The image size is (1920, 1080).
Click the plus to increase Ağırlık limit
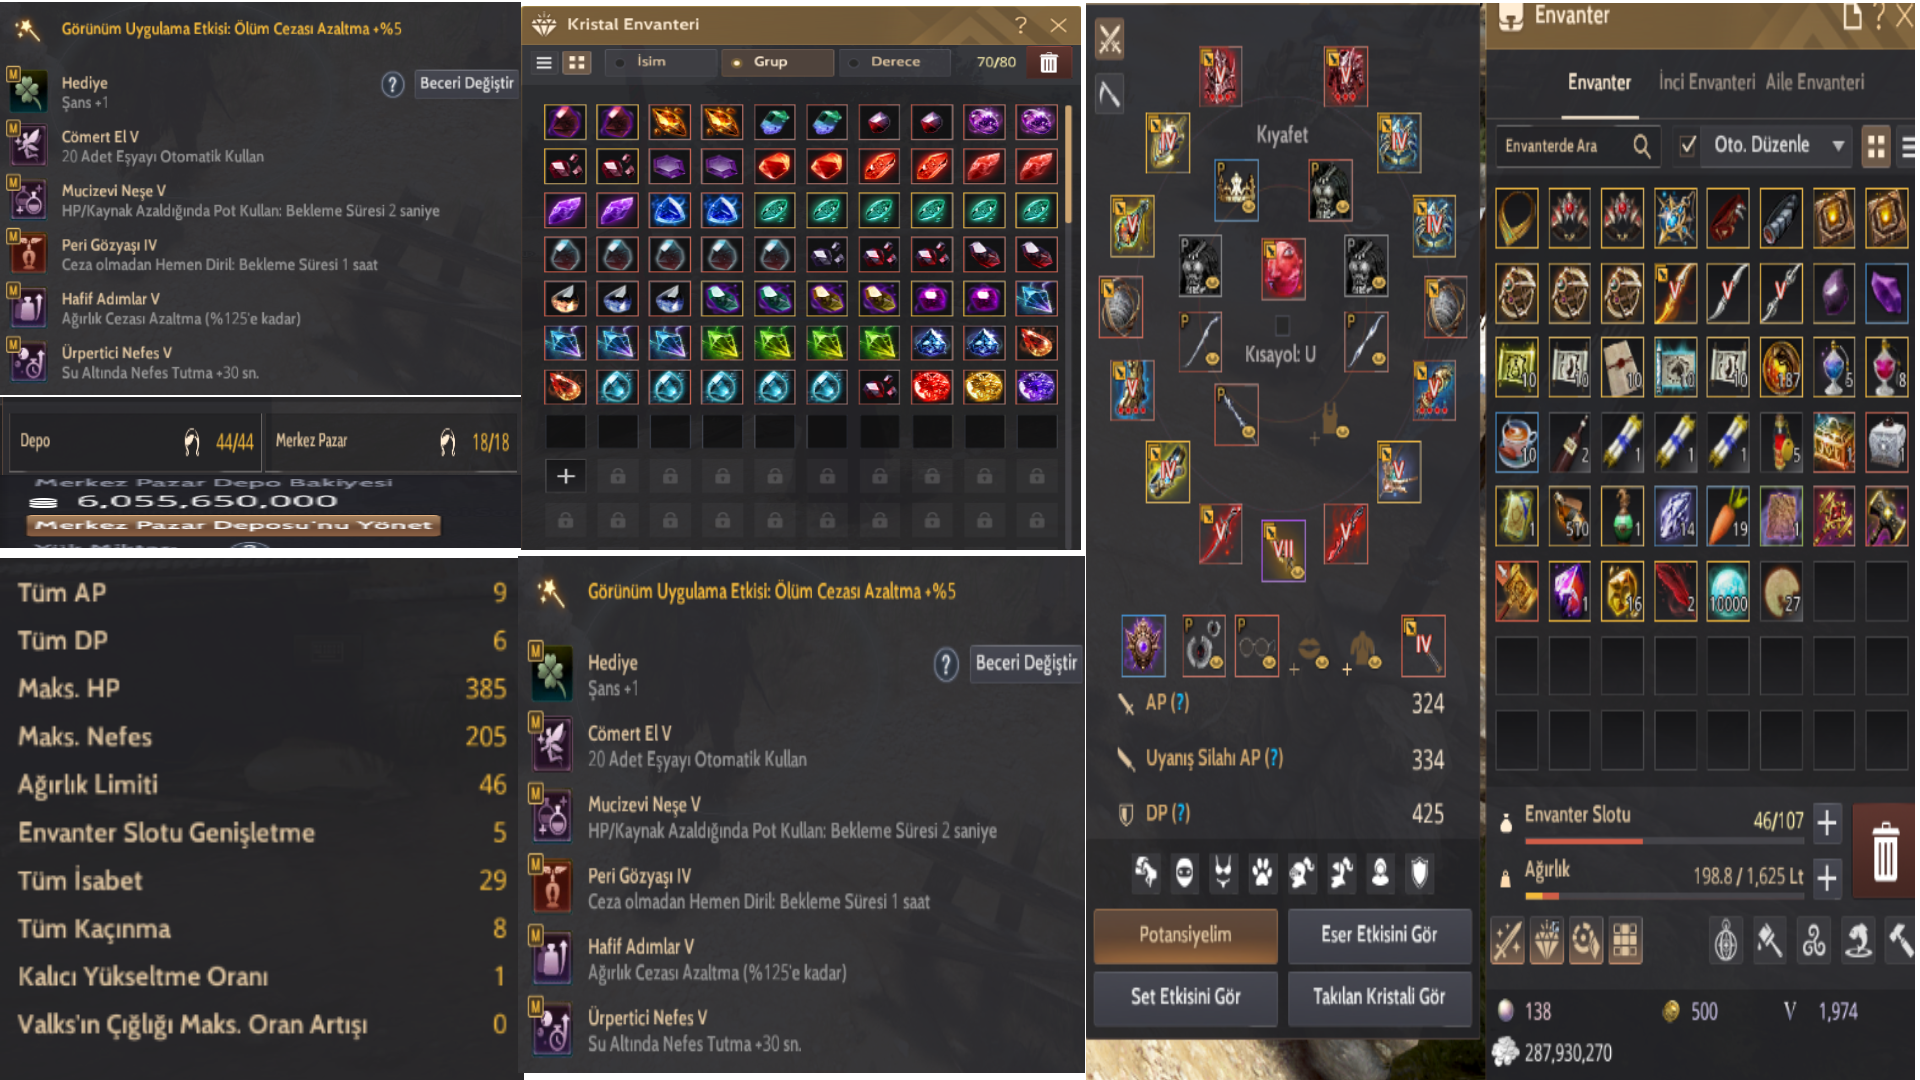coord(1827,878)
